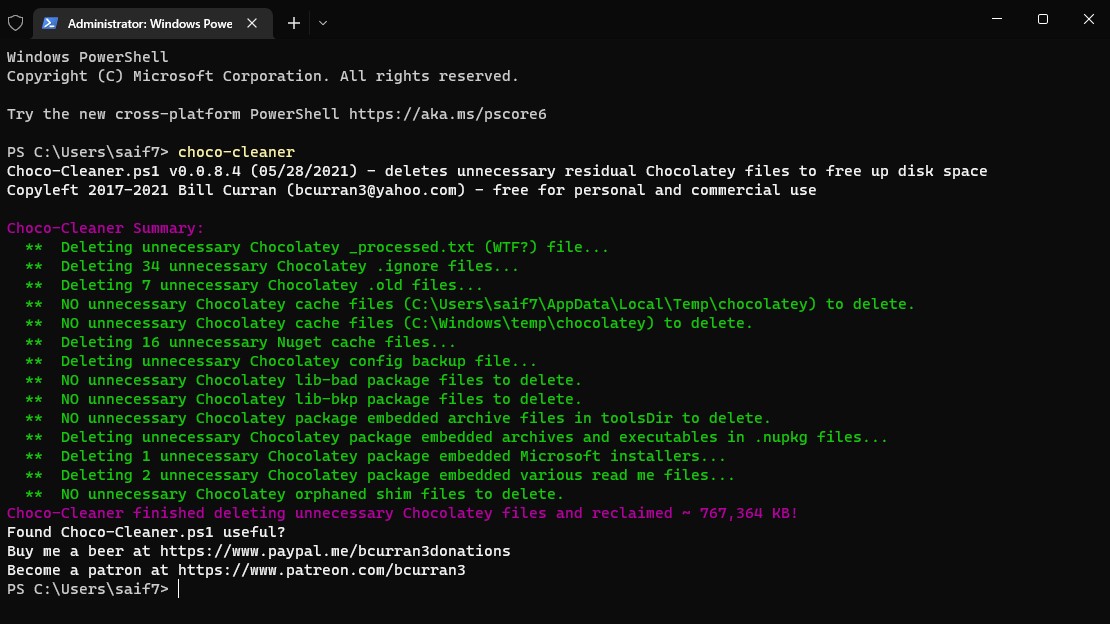Click the PowerShell icon on the tab
The image size is (1110, 624).
50,22
